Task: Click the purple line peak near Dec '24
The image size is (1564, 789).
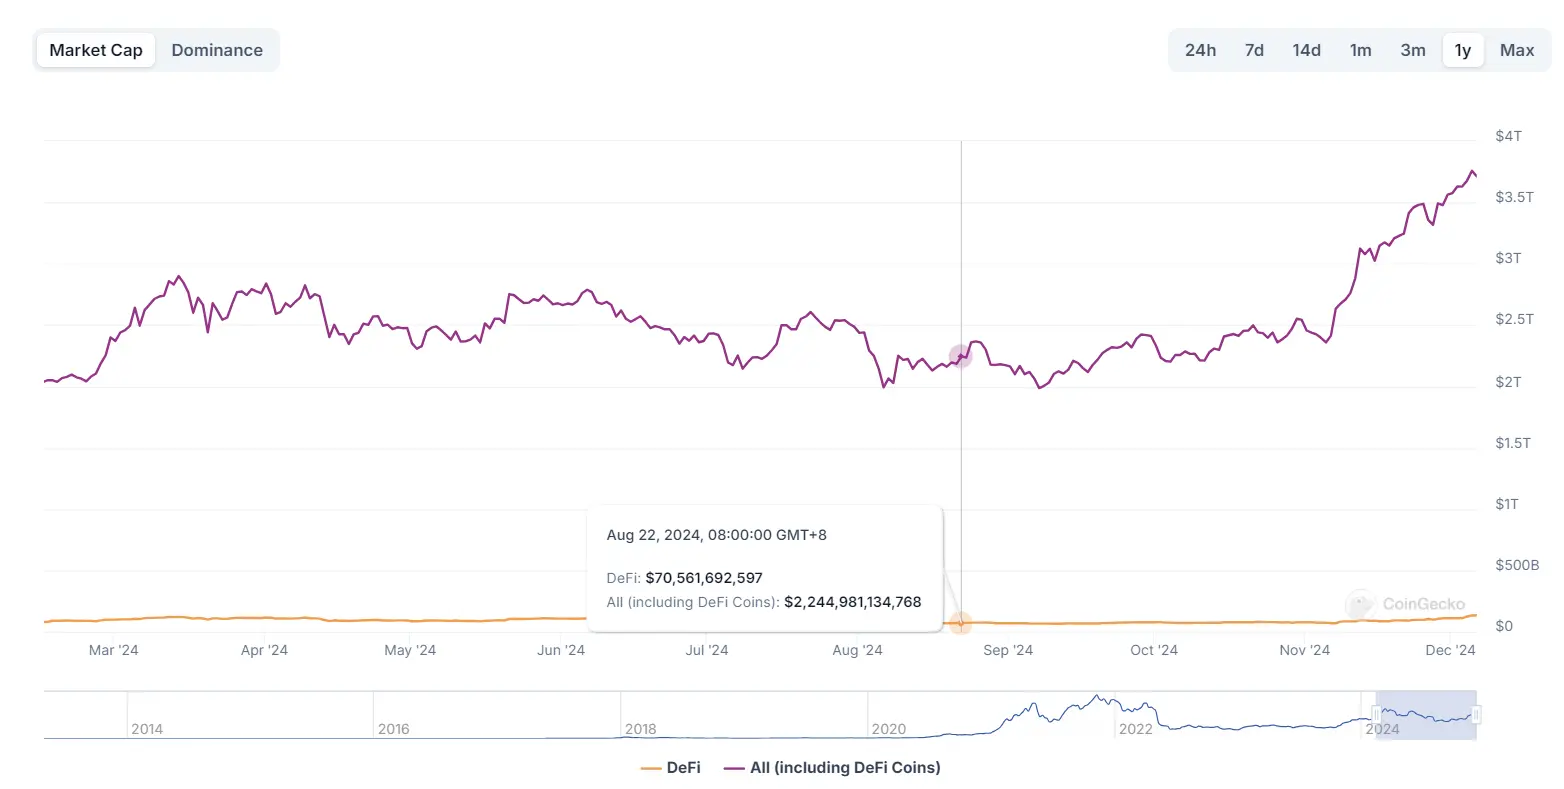Action: coord(1472,172)
